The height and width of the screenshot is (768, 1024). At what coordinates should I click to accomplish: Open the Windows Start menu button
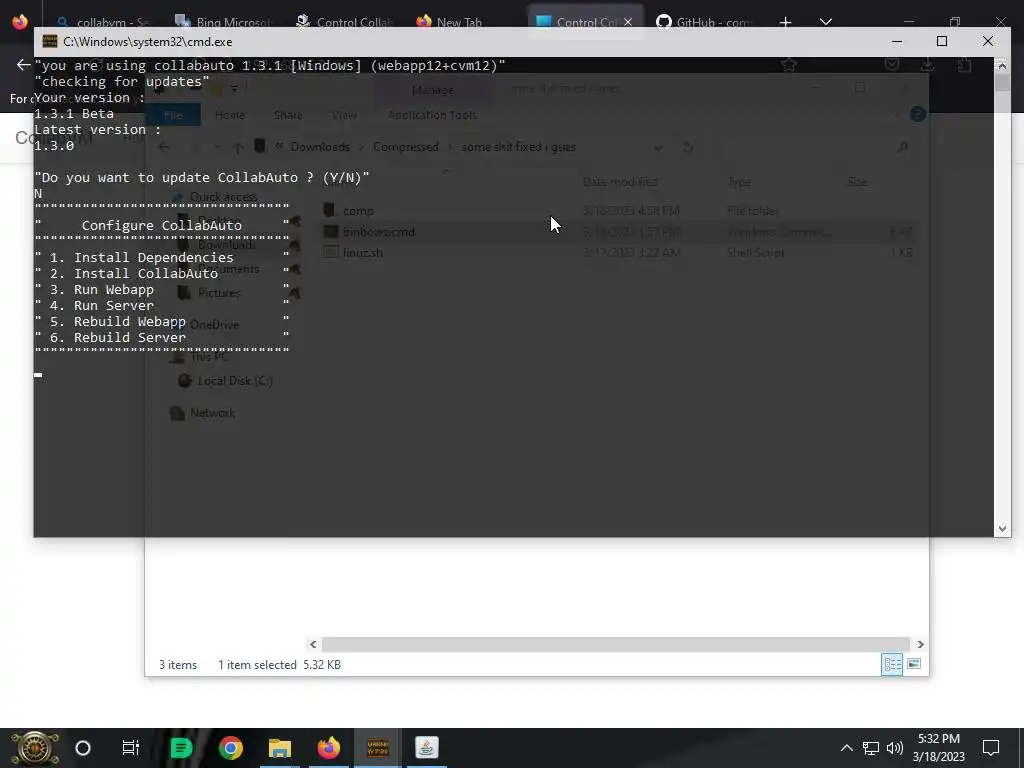click(x=34, y=748)
